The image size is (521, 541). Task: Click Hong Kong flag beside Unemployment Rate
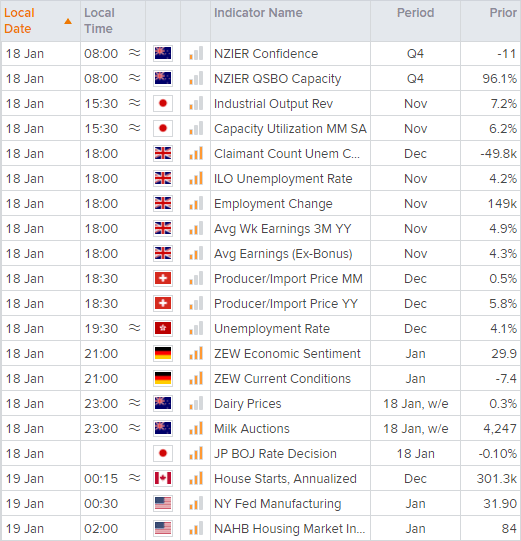(x=163, y=328)
